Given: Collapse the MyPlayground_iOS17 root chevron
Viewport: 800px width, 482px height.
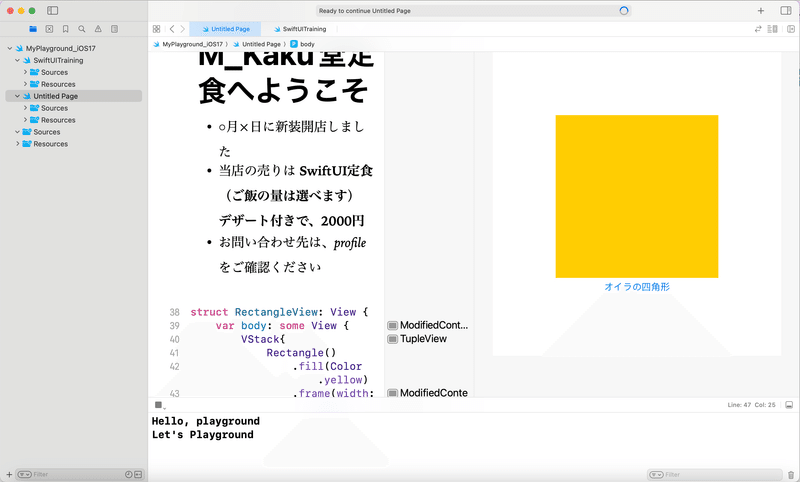Looking at the screenshot, I should [x=10, y=48].
